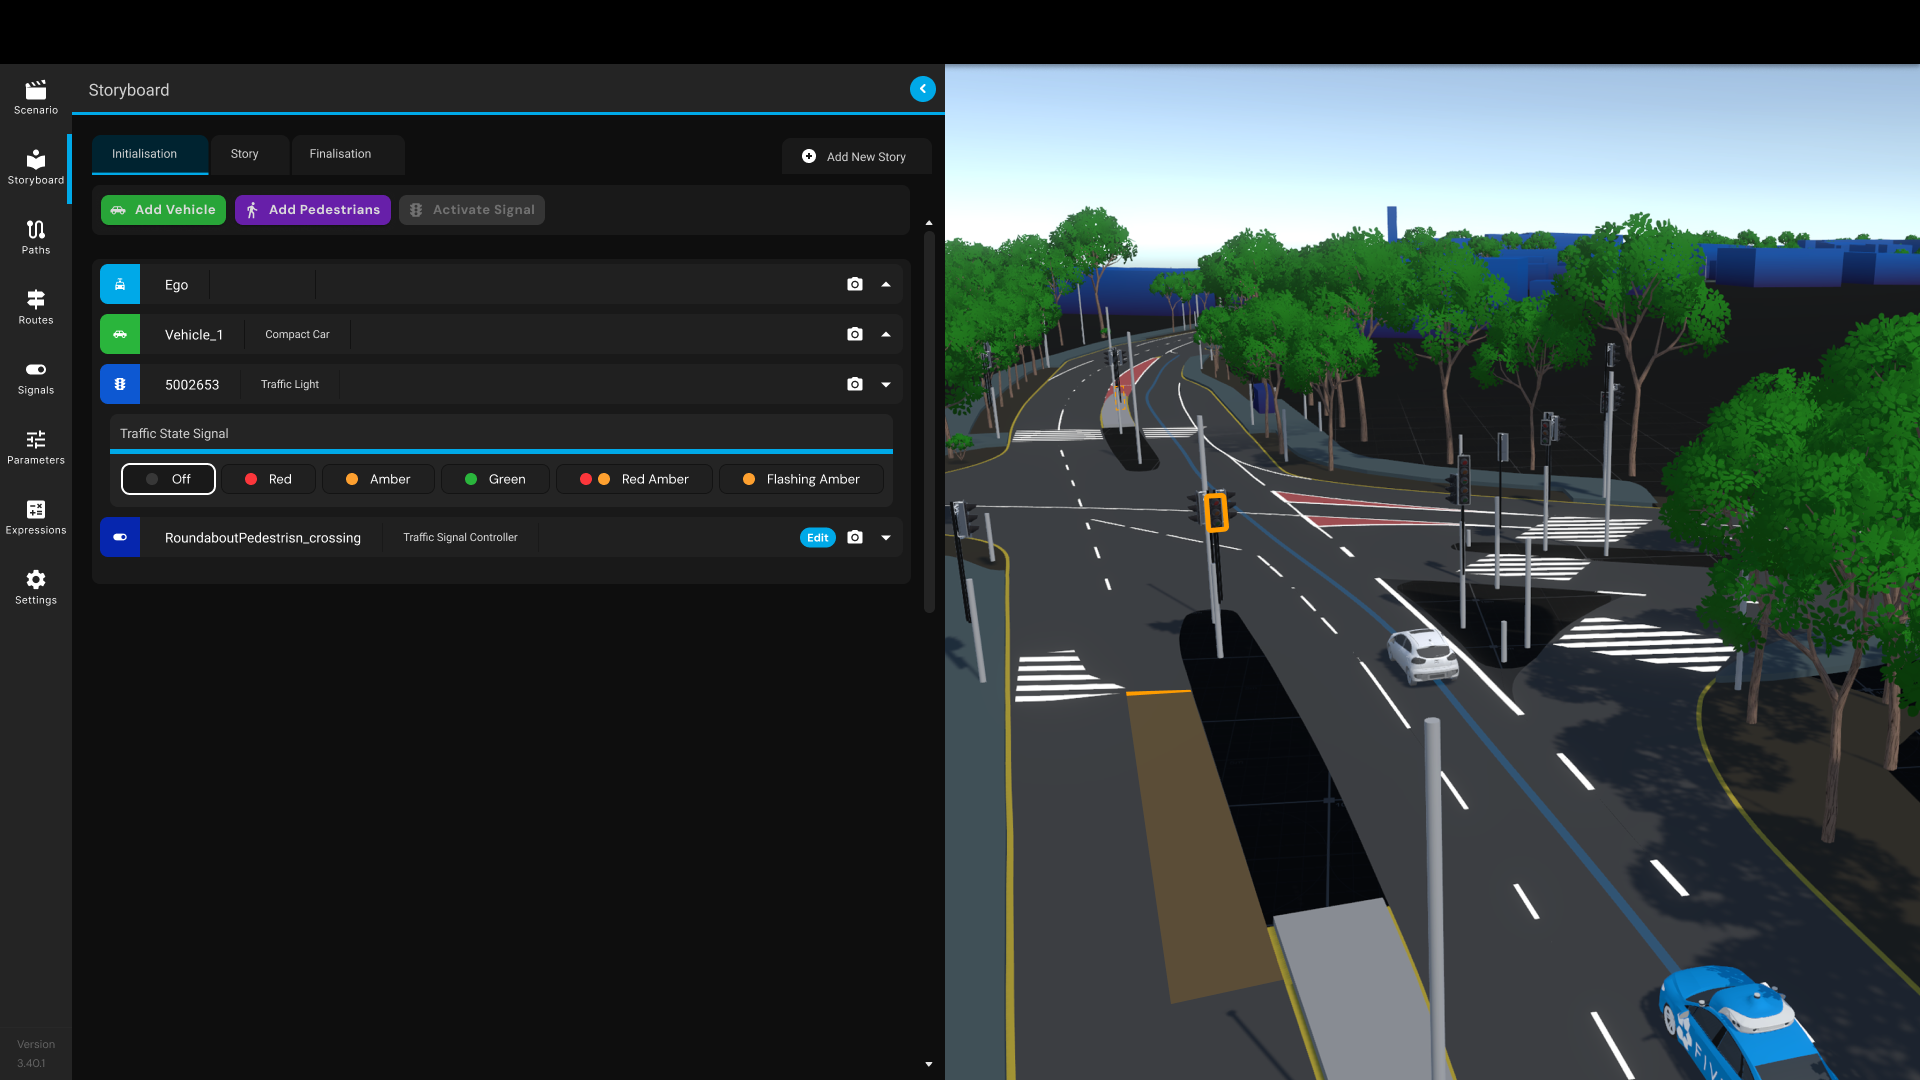Collapse the 5002653 traffic light row

point(886,384)
